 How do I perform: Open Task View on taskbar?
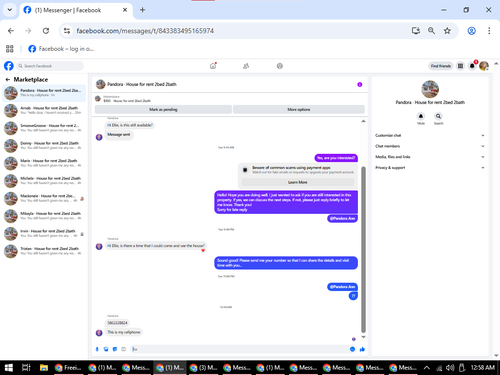pos(26,368)
